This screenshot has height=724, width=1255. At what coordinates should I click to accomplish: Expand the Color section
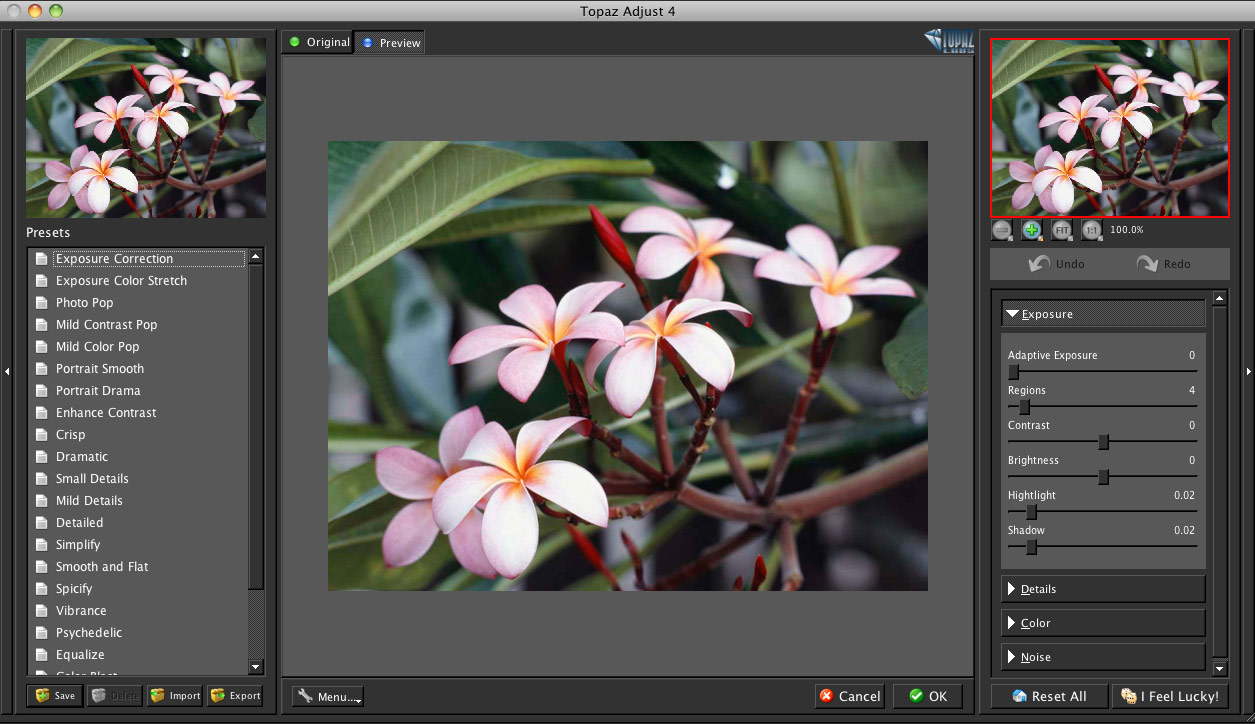click(x=1103, y=623)
